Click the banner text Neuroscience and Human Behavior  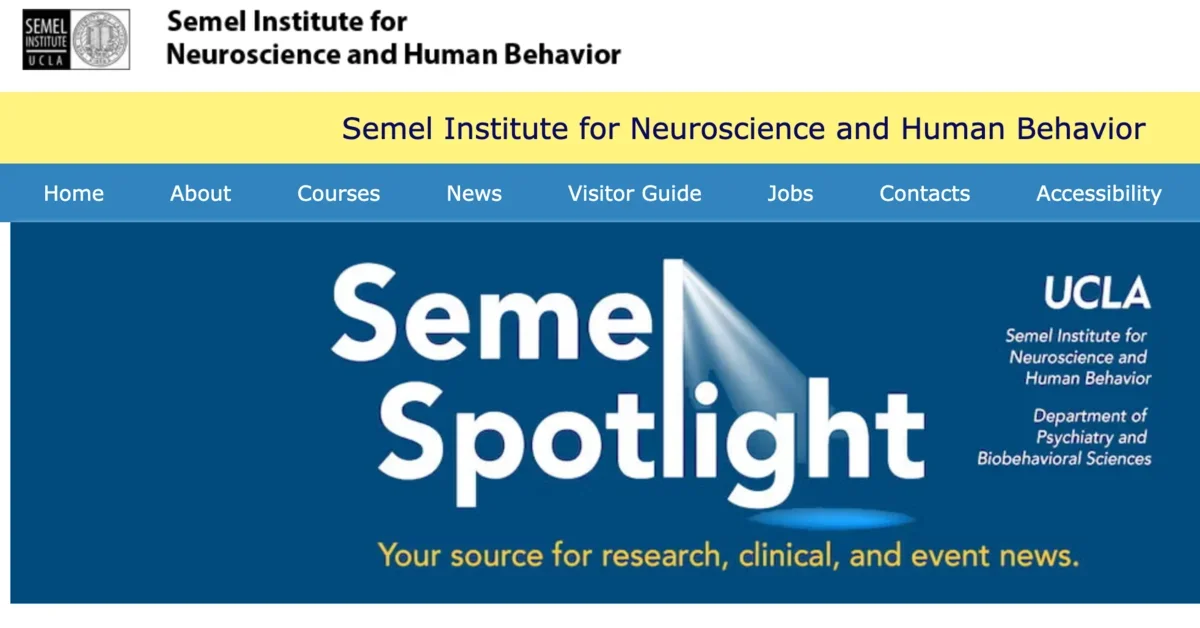click(x=1080, y=368)
